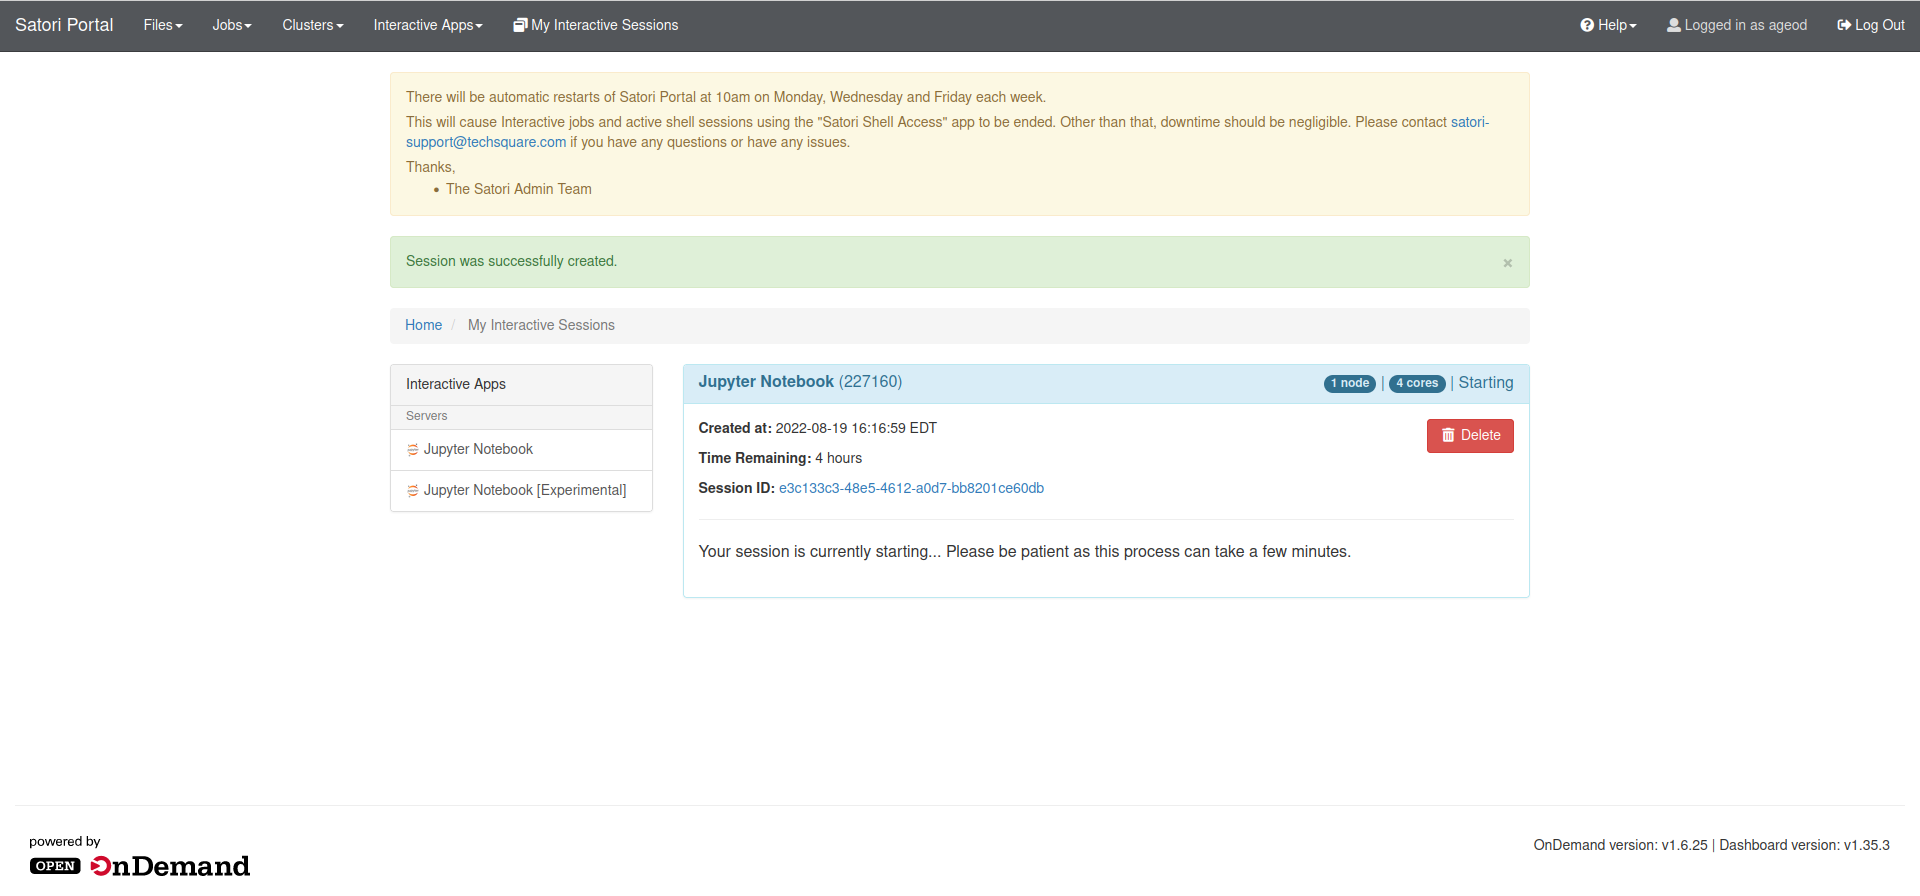Screen dimensions: 1920x896
Task: Click the 'Session was successfully created.' message
Action: pos(511,261)
